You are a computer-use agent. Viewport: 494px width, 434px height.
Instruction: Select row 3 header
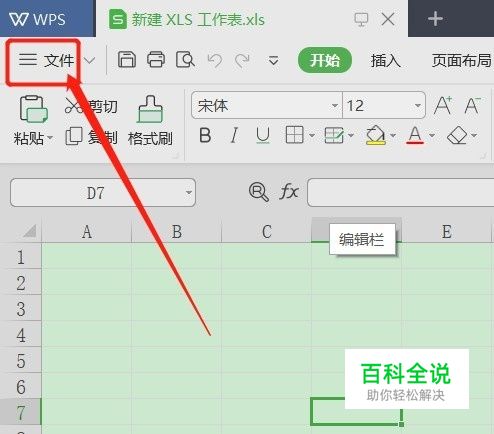coord(21,309)
